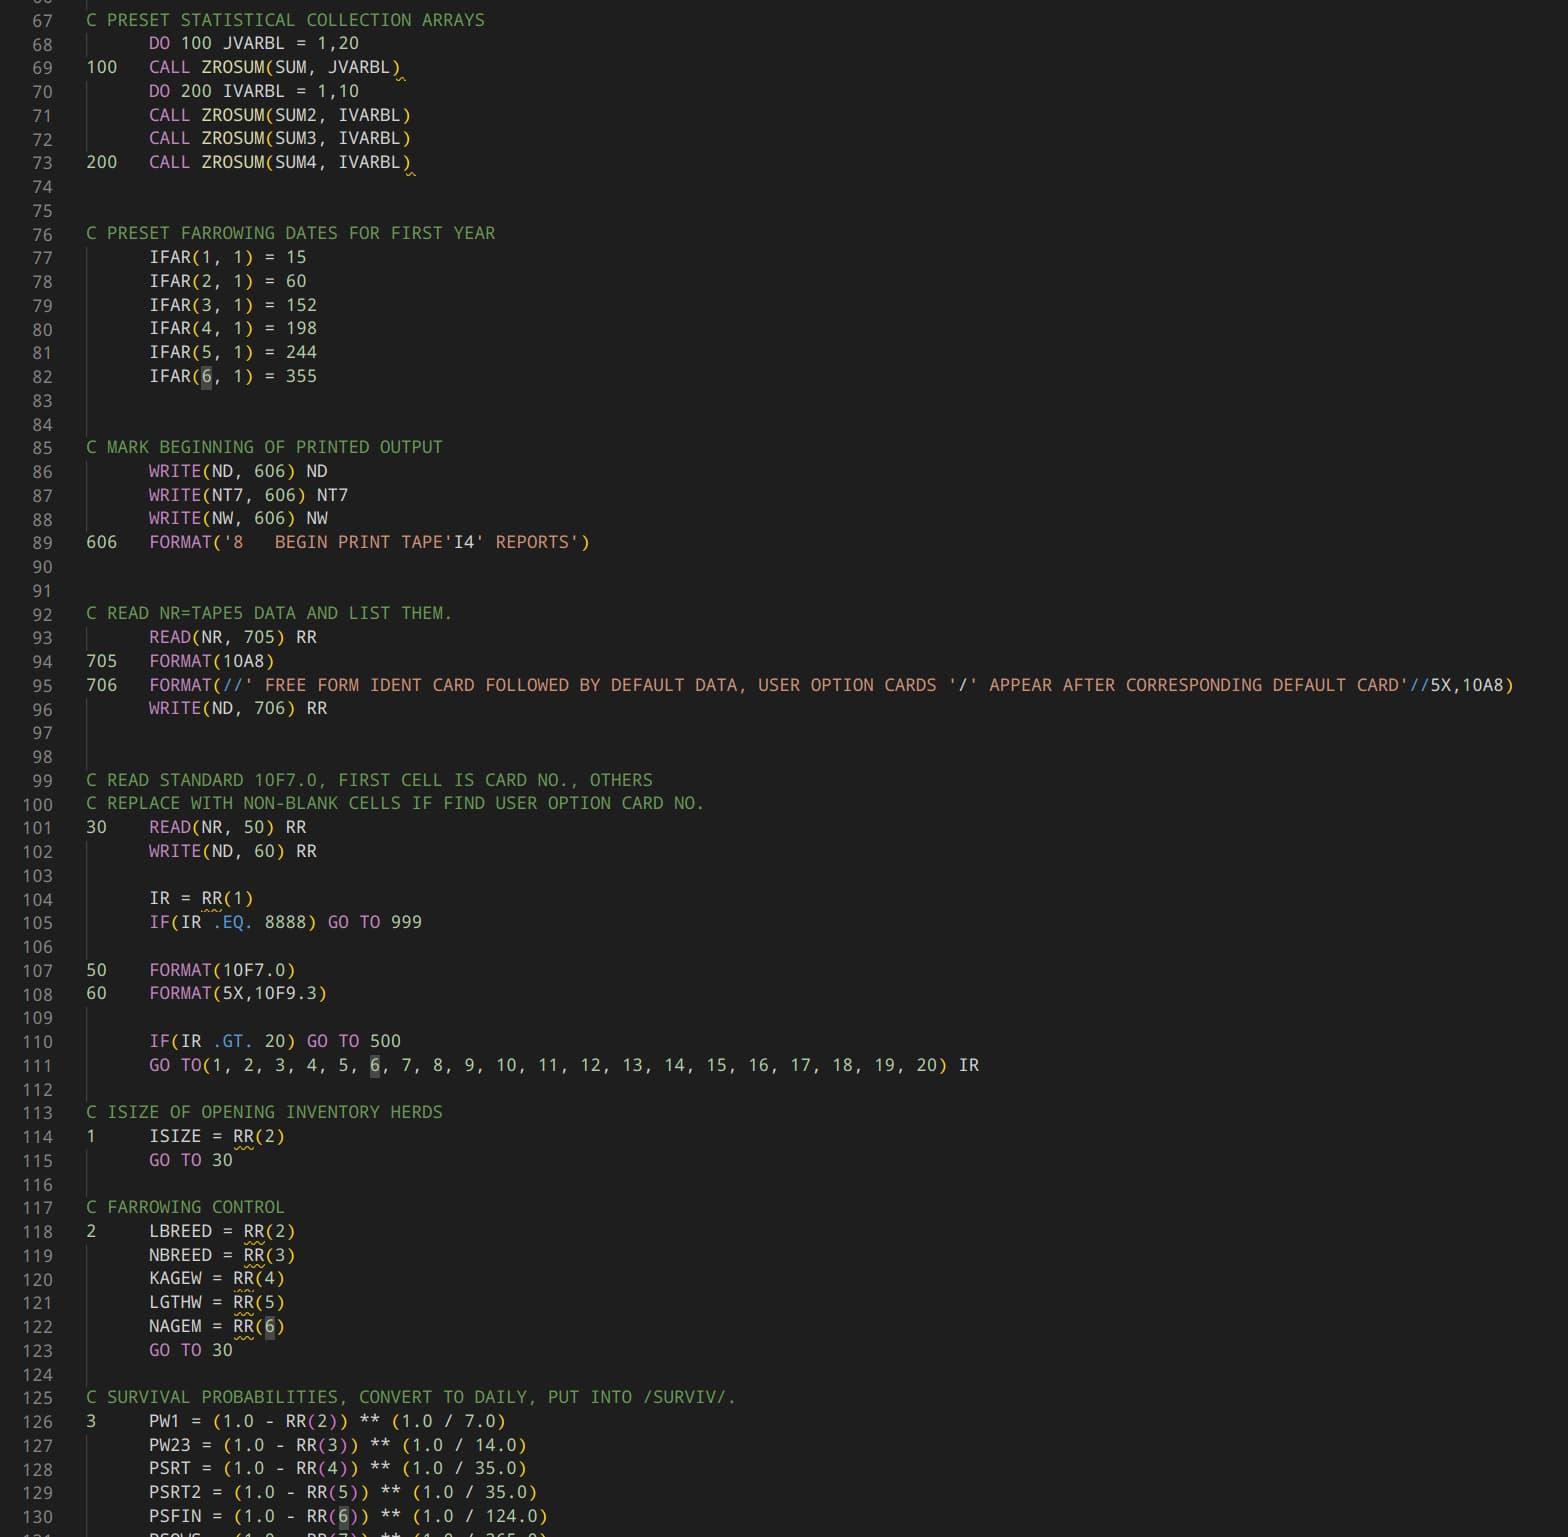Click 'CALL ZROSUM(SUM3, IVARBL)' line

[x=280, y=138]
